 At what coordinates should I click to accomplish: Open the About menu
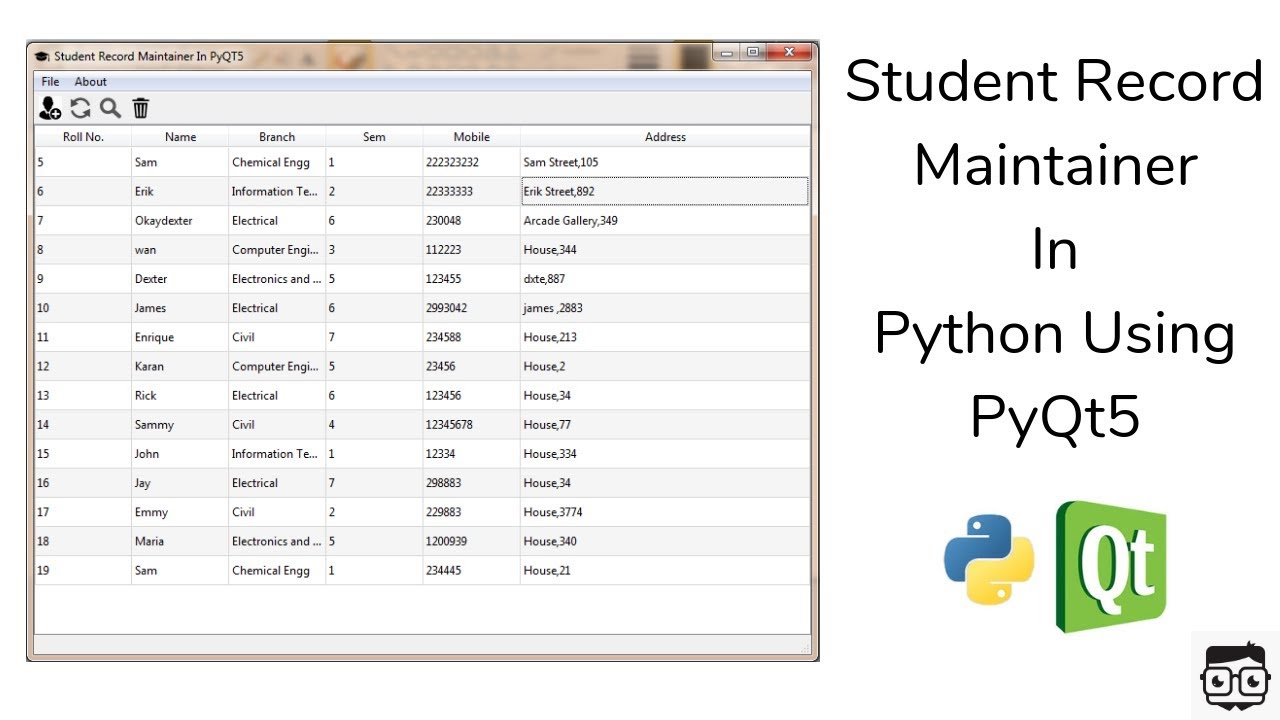90,82
